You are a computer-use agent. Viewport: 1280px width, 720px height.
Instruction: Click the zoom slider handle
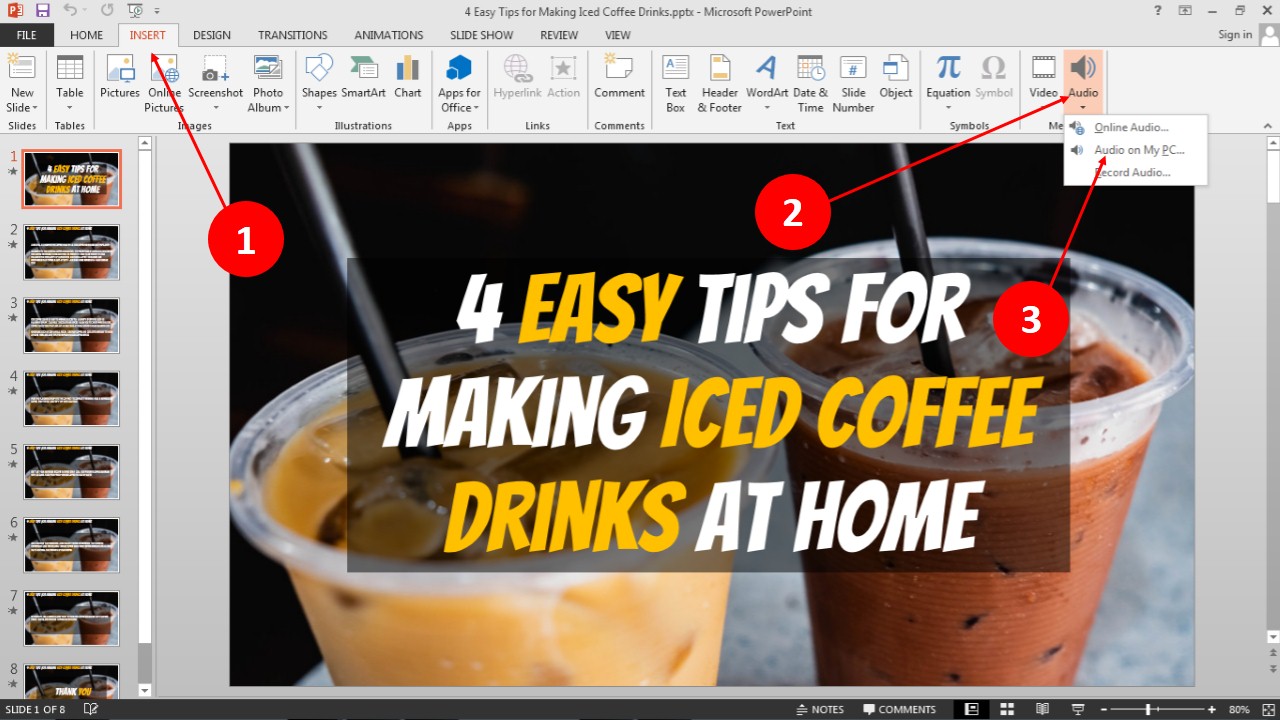click(1147, 709)
